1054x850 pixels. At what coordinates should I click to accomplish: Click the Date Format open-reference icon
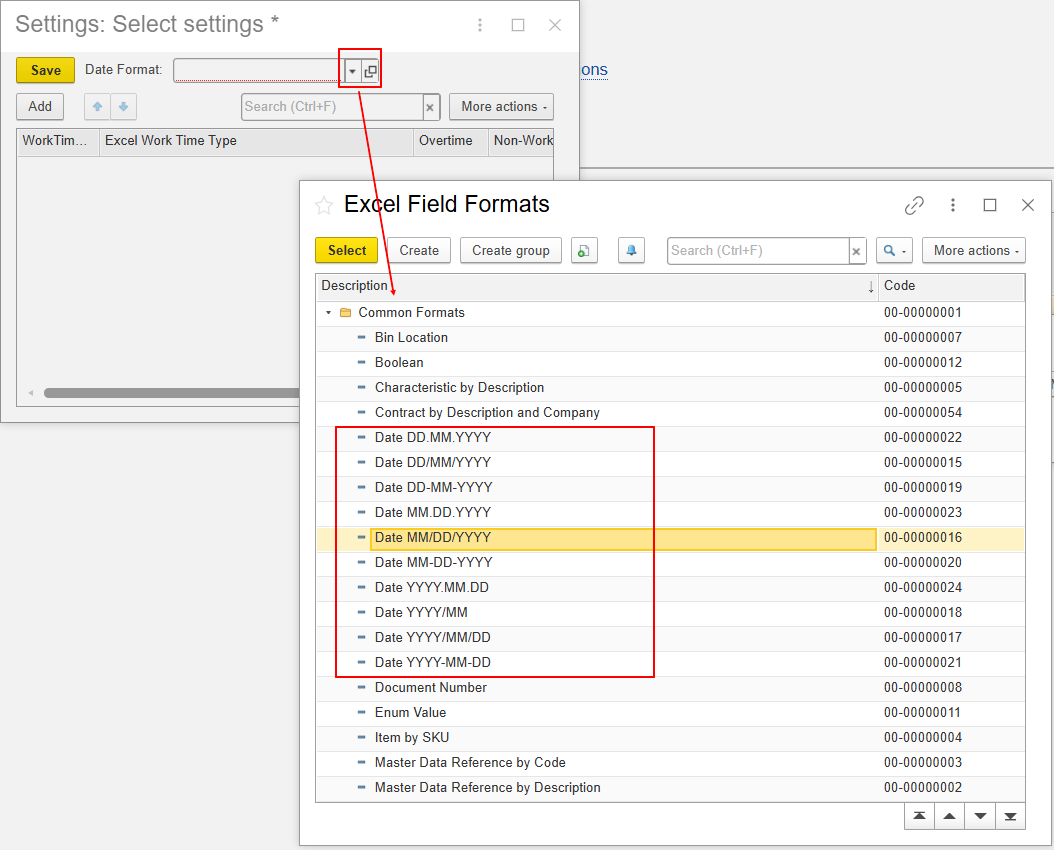point(370,71)
